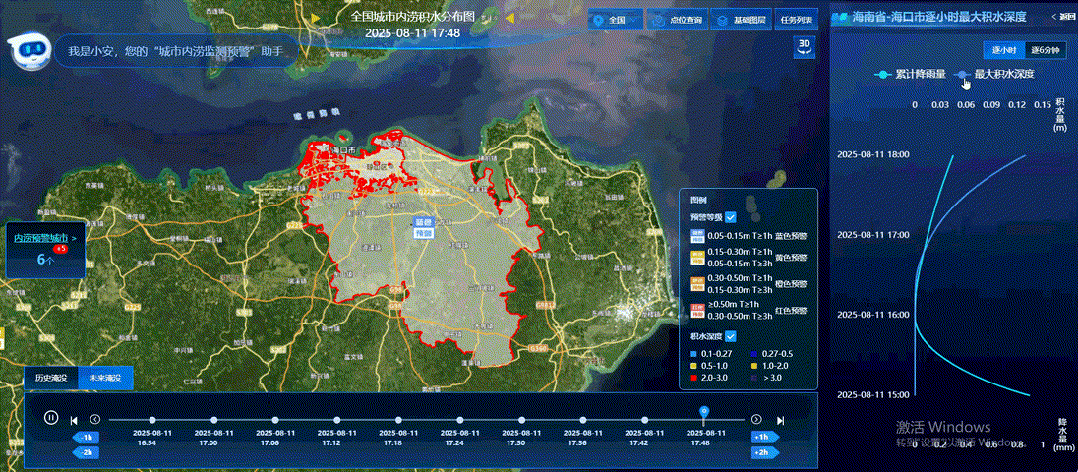Expand the 内涝预警城市 list
Image resolution: width=1078 pixels, height=472 pixels.
[x=41, y=238]
